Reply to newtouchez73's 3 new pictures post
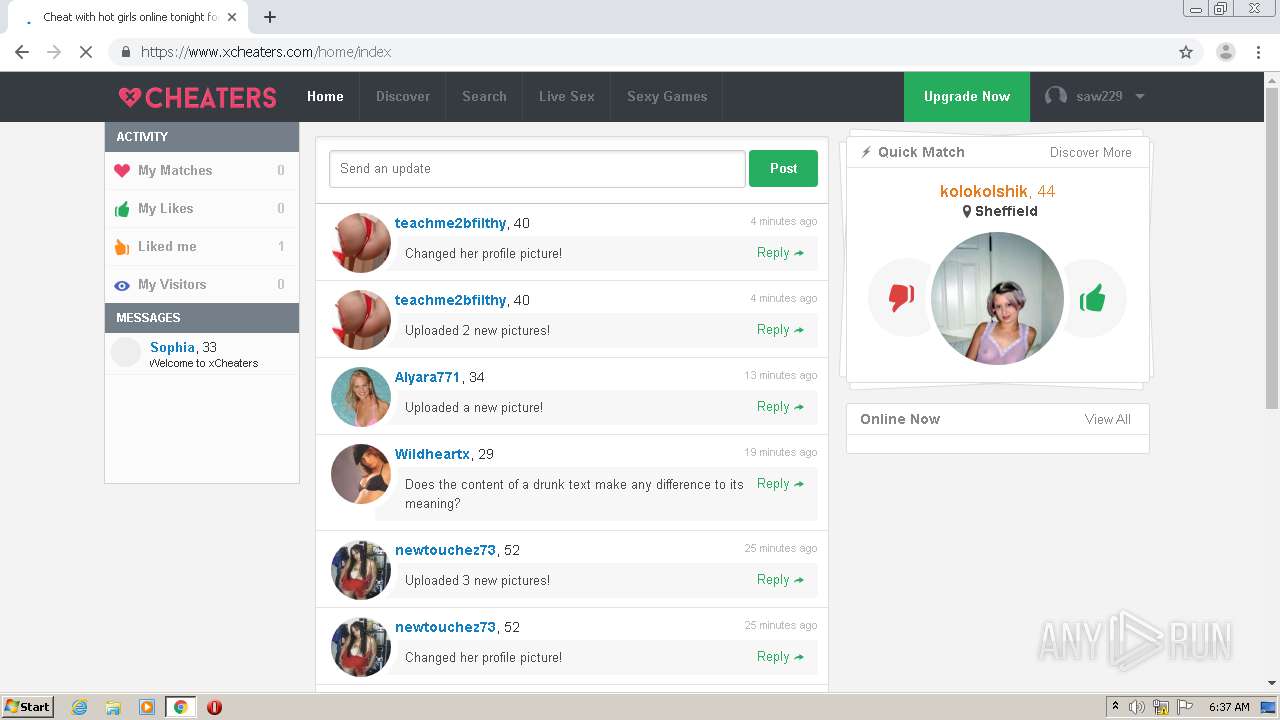Image resolution: width=1280 pixels, height=720 pixels. [780, 579]
